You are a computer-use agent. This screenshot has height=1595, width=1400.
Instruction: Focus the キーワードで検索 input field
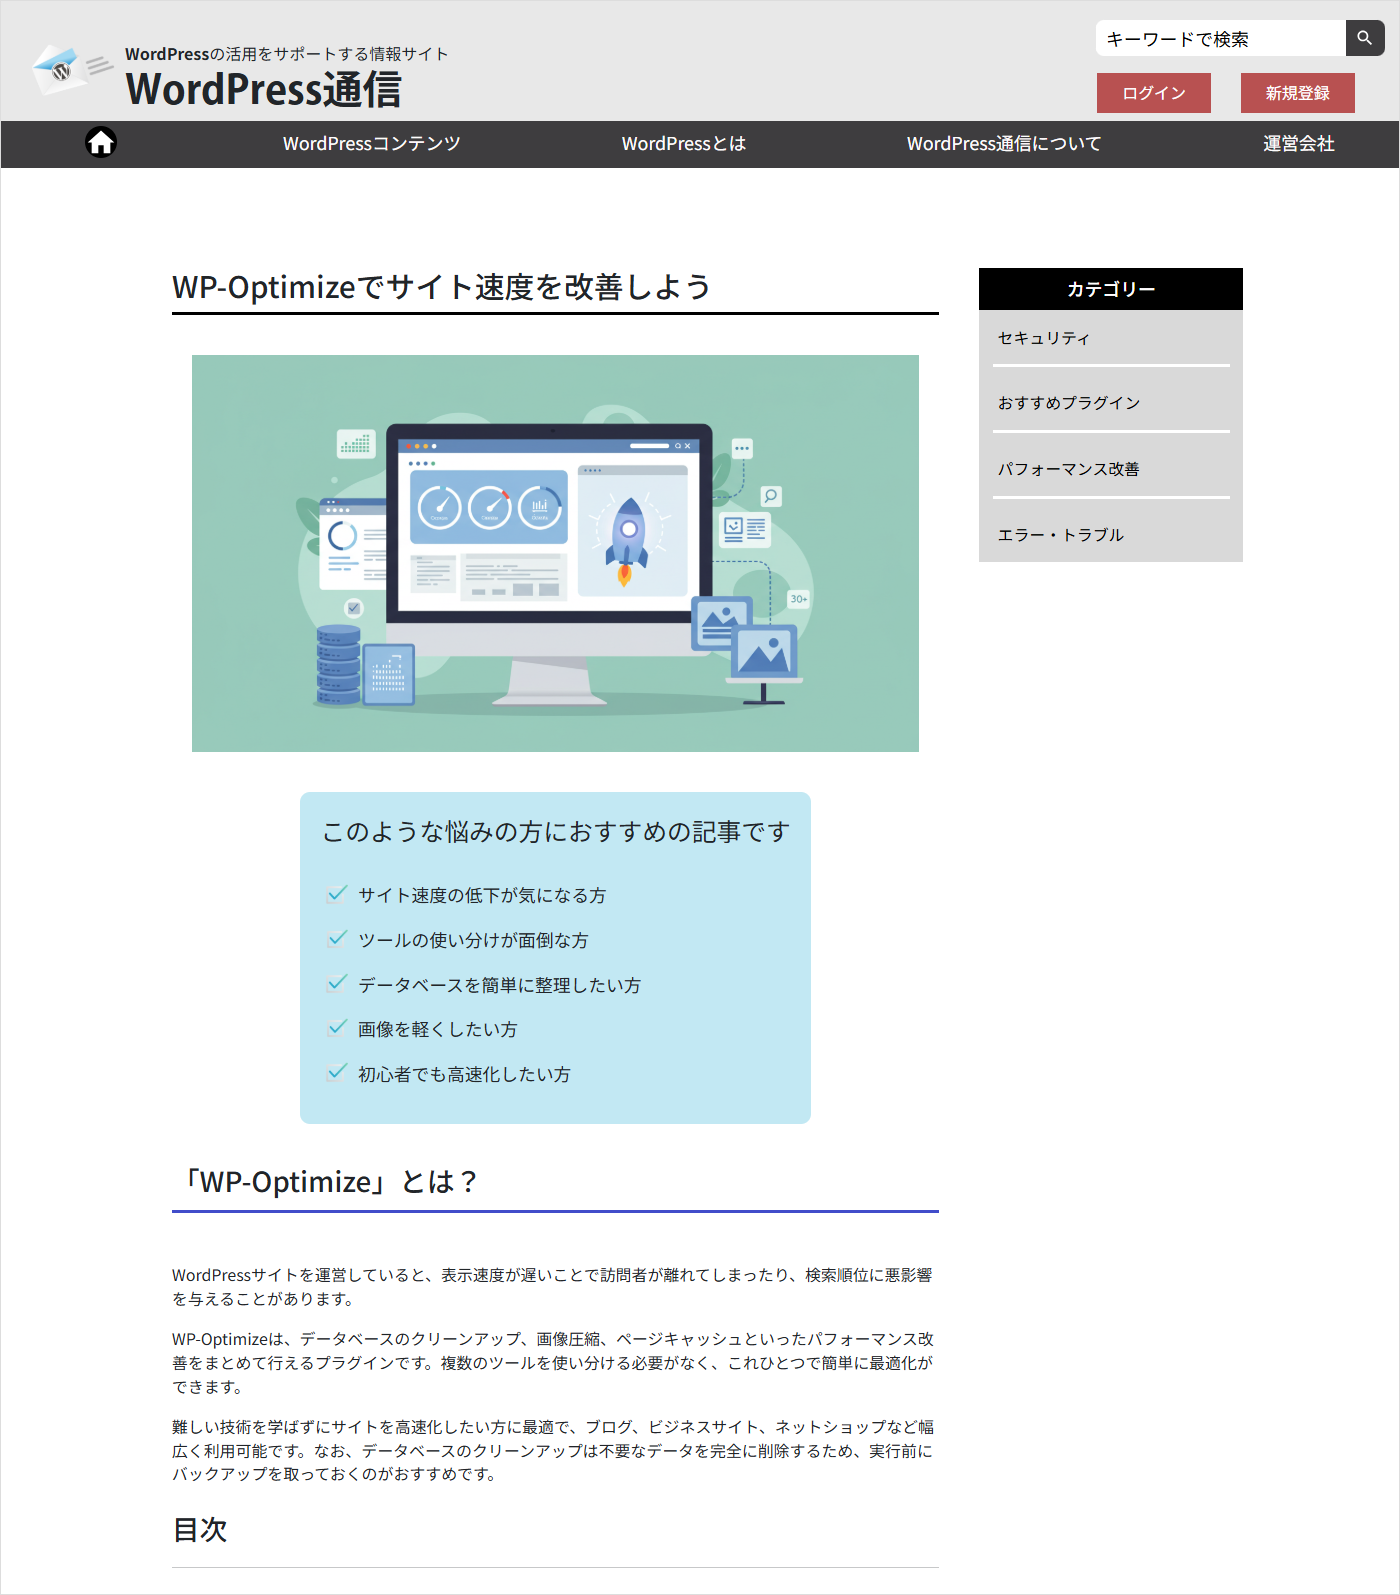(1220, 39)
